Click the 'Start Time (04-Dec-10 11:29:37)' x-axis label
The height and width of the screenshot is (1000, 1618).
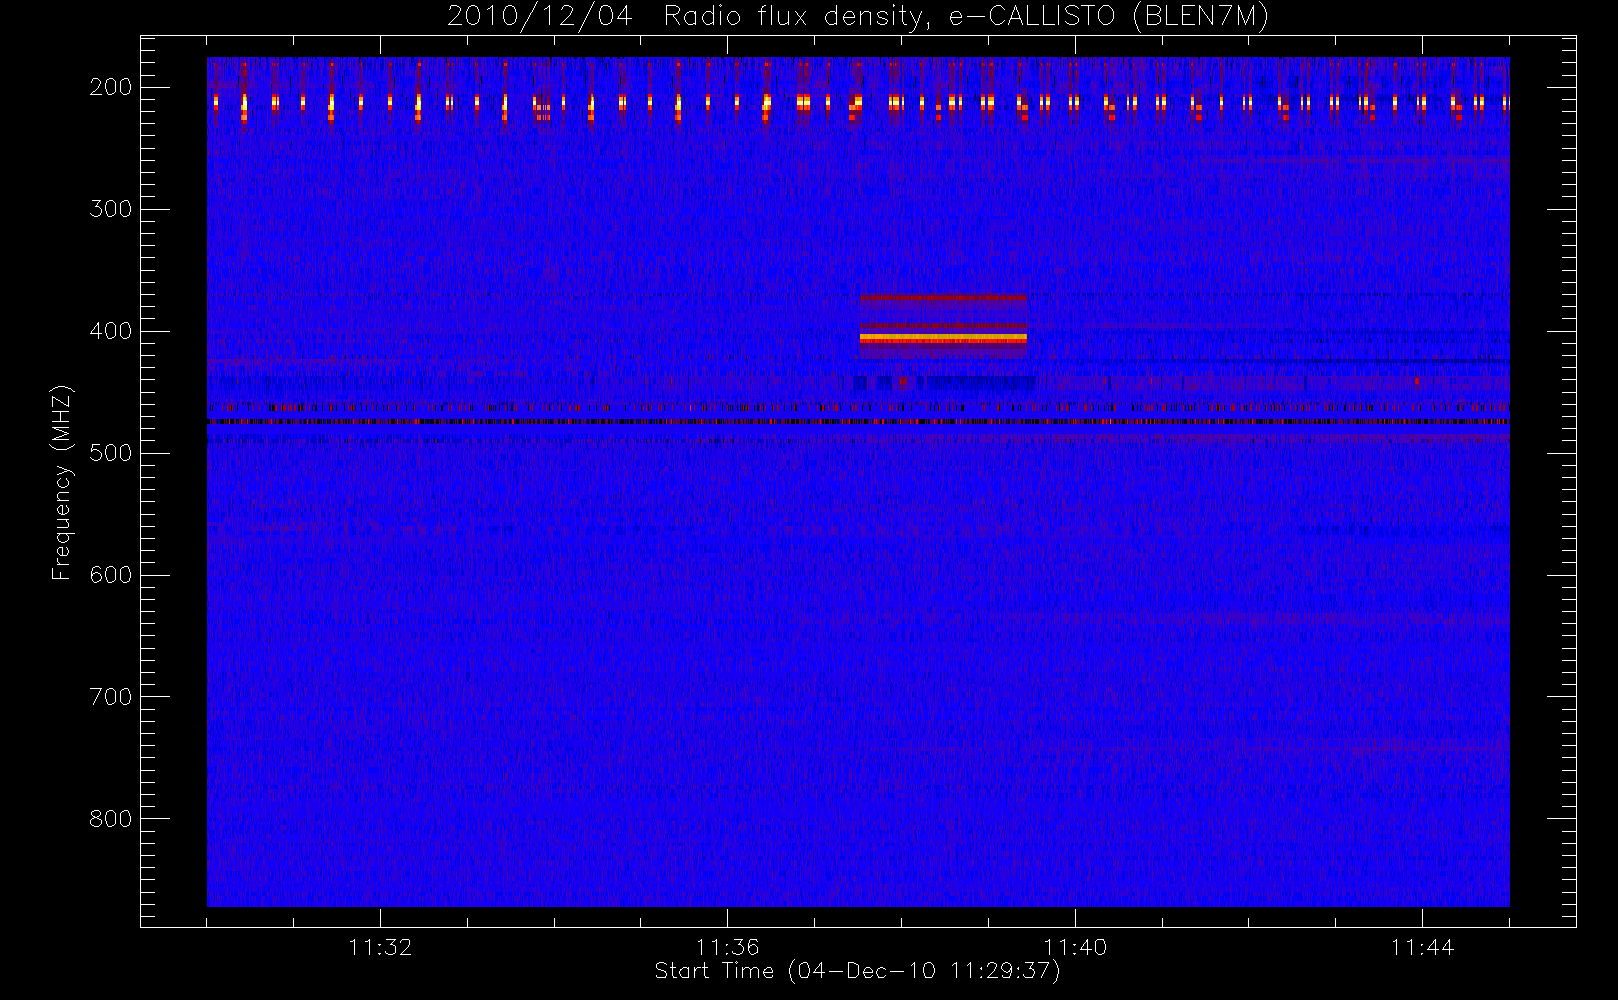click(x=857, y=971)
